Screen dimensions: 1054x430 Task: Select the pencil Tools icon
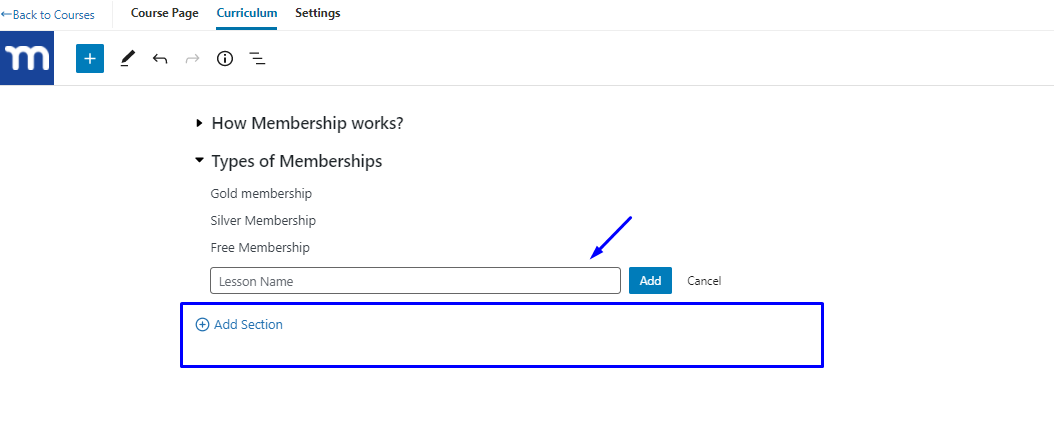click(x=127, y=58)
